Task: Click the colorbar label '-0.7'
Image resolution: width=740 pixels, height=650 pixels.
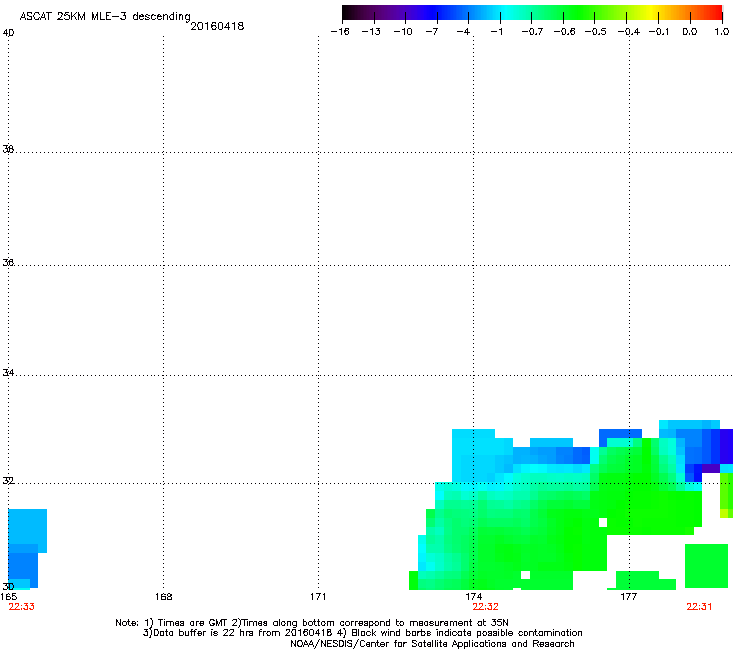Action: point(532,32)
